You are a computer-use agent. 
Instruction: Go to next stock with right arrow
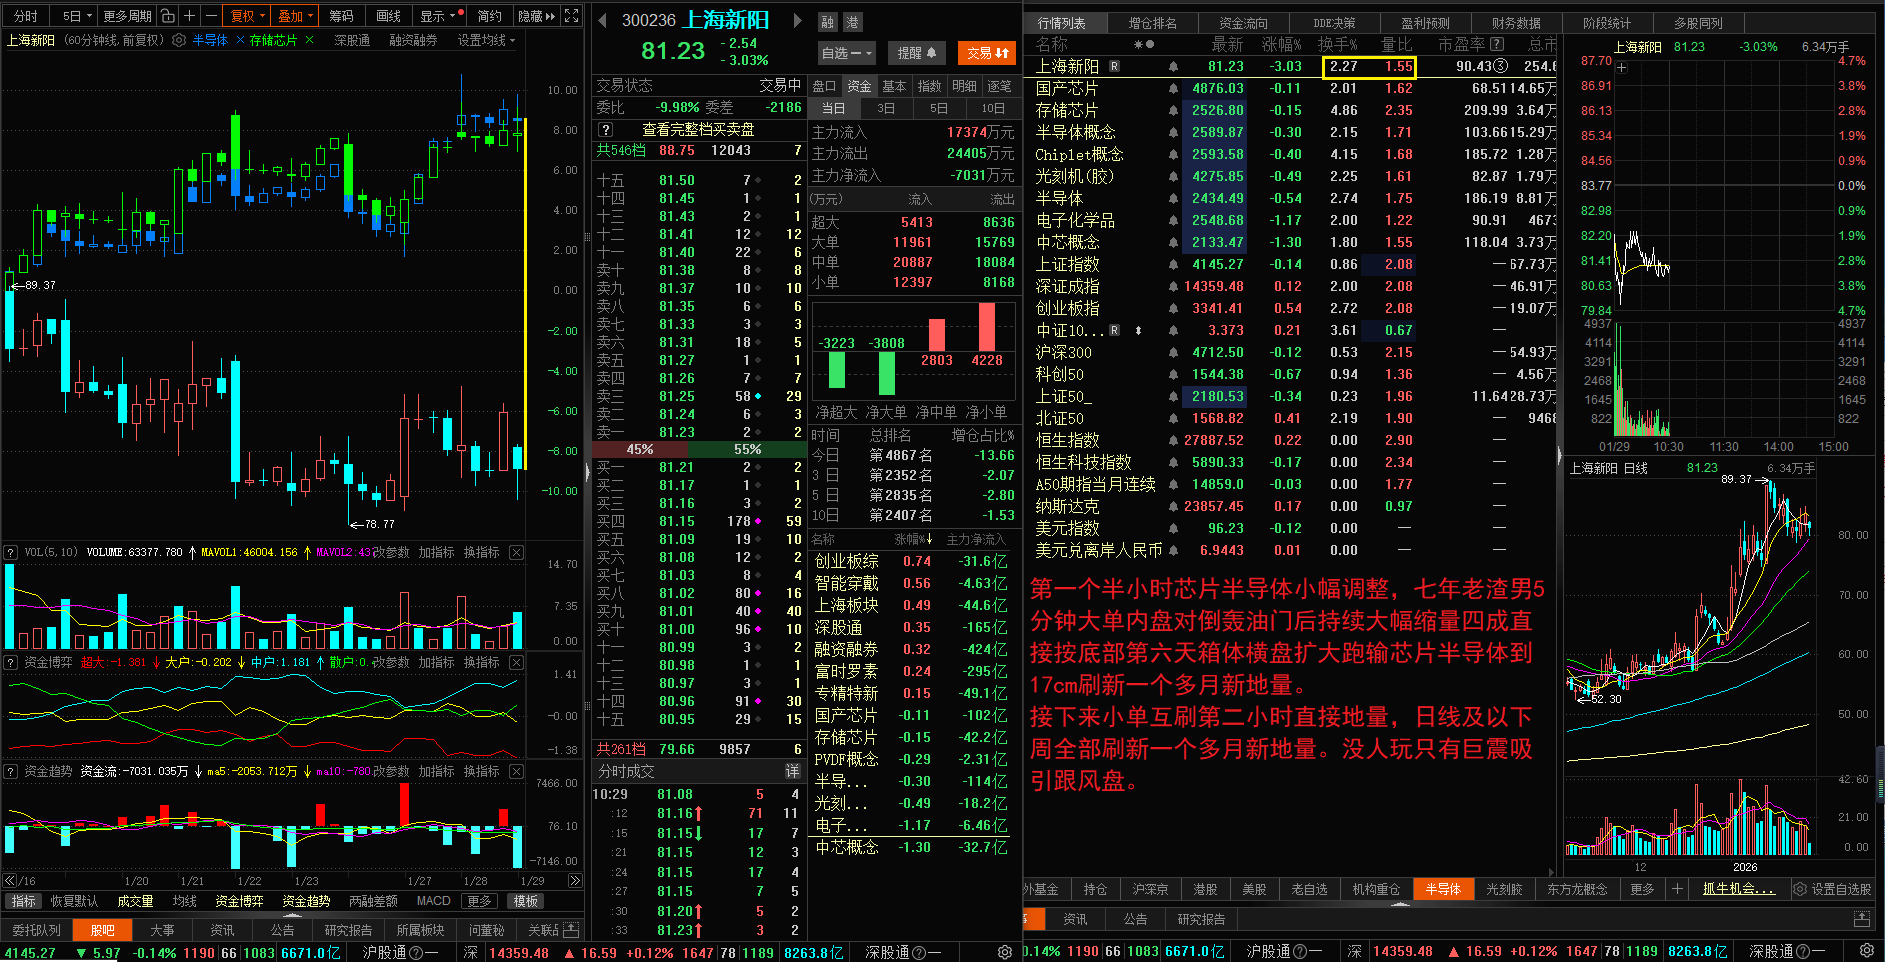[798, 20]
